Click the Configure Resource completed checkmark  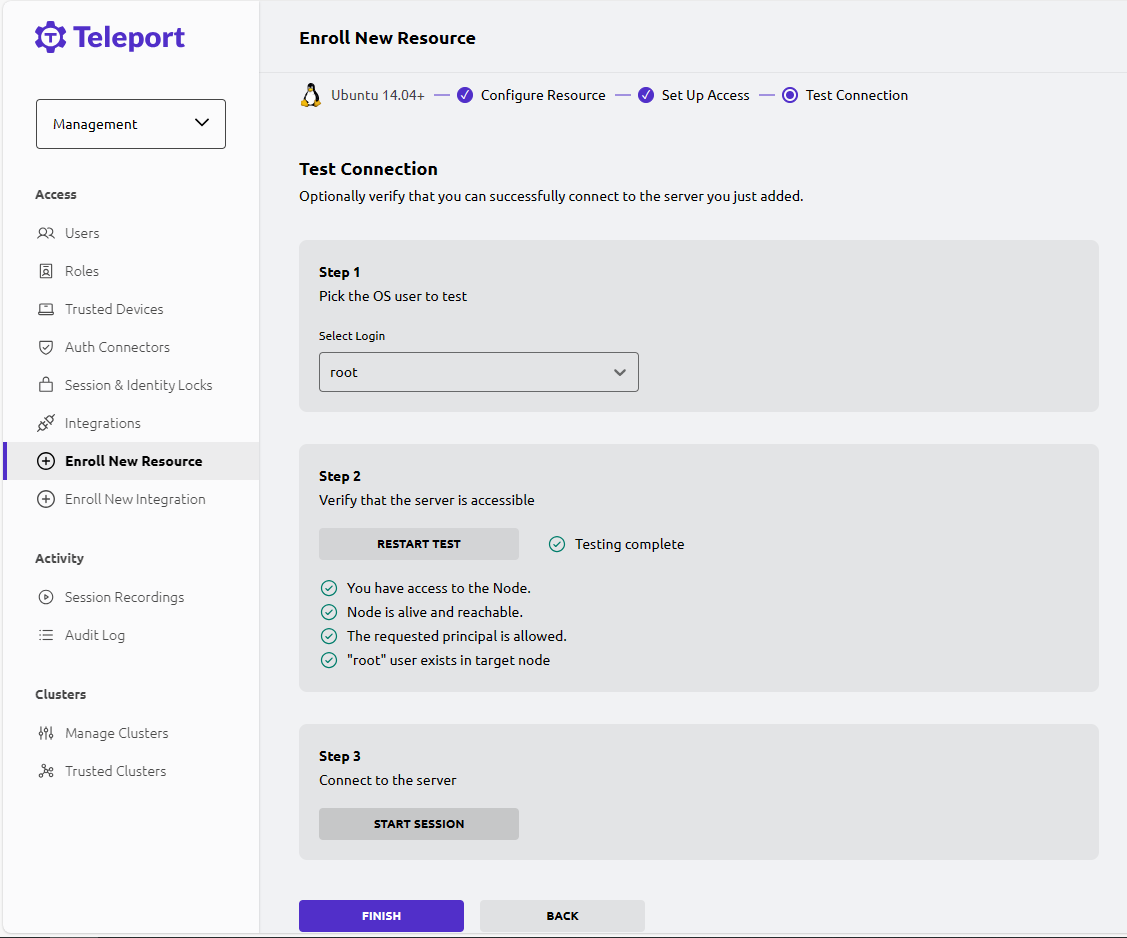(x=465, y=95)
